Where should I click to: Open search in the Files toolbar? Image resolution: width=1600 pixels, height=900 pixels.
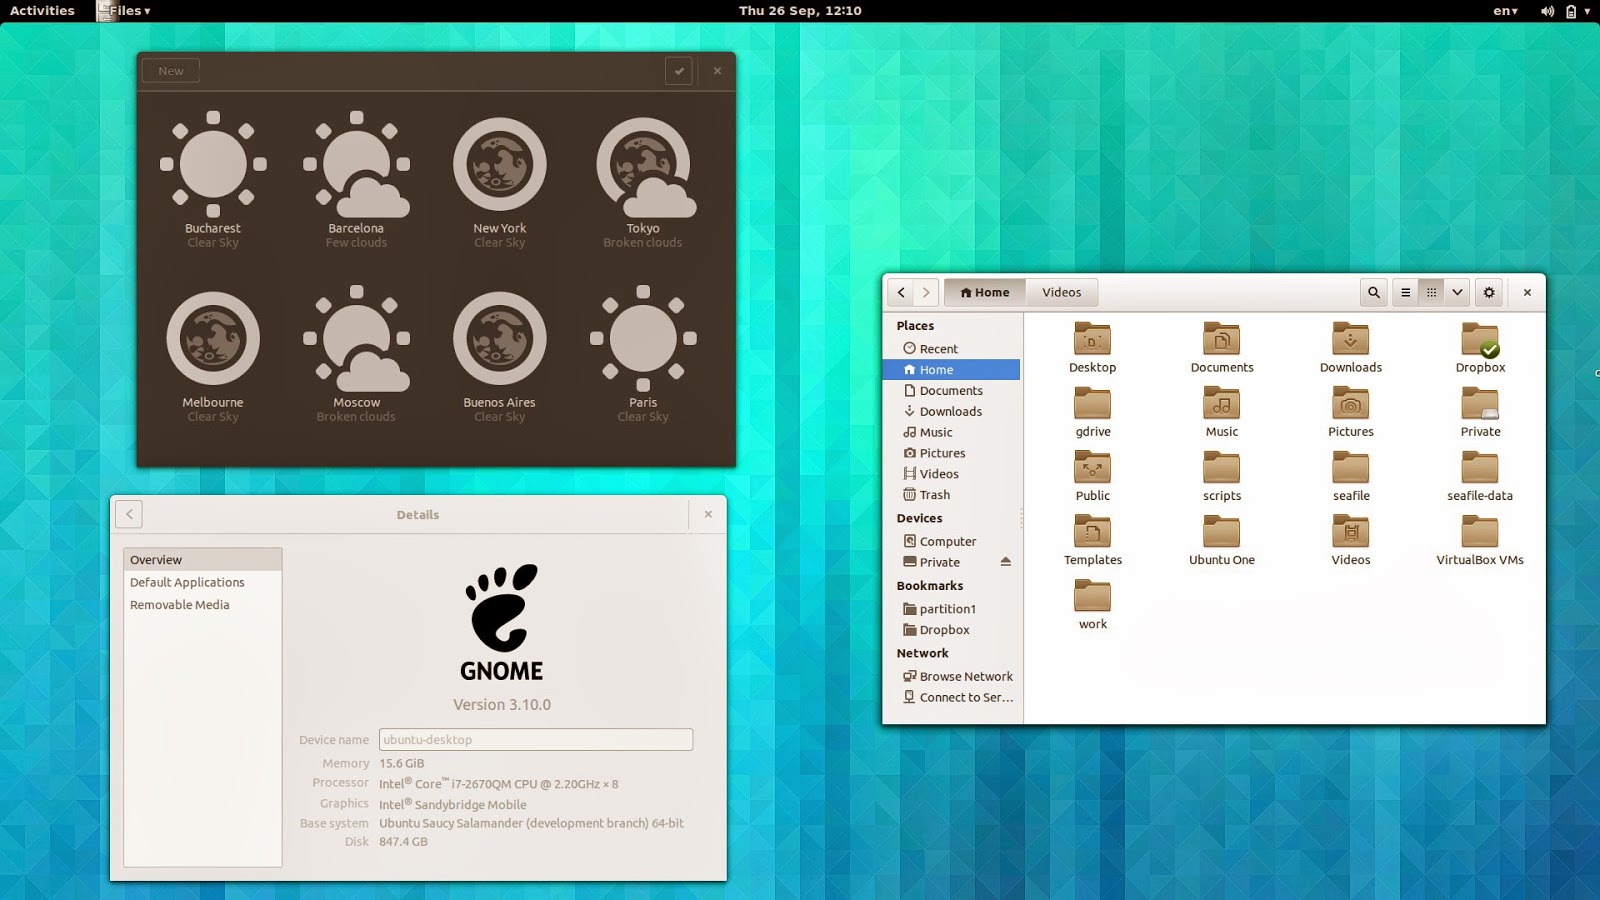[x=1373, y=292]
